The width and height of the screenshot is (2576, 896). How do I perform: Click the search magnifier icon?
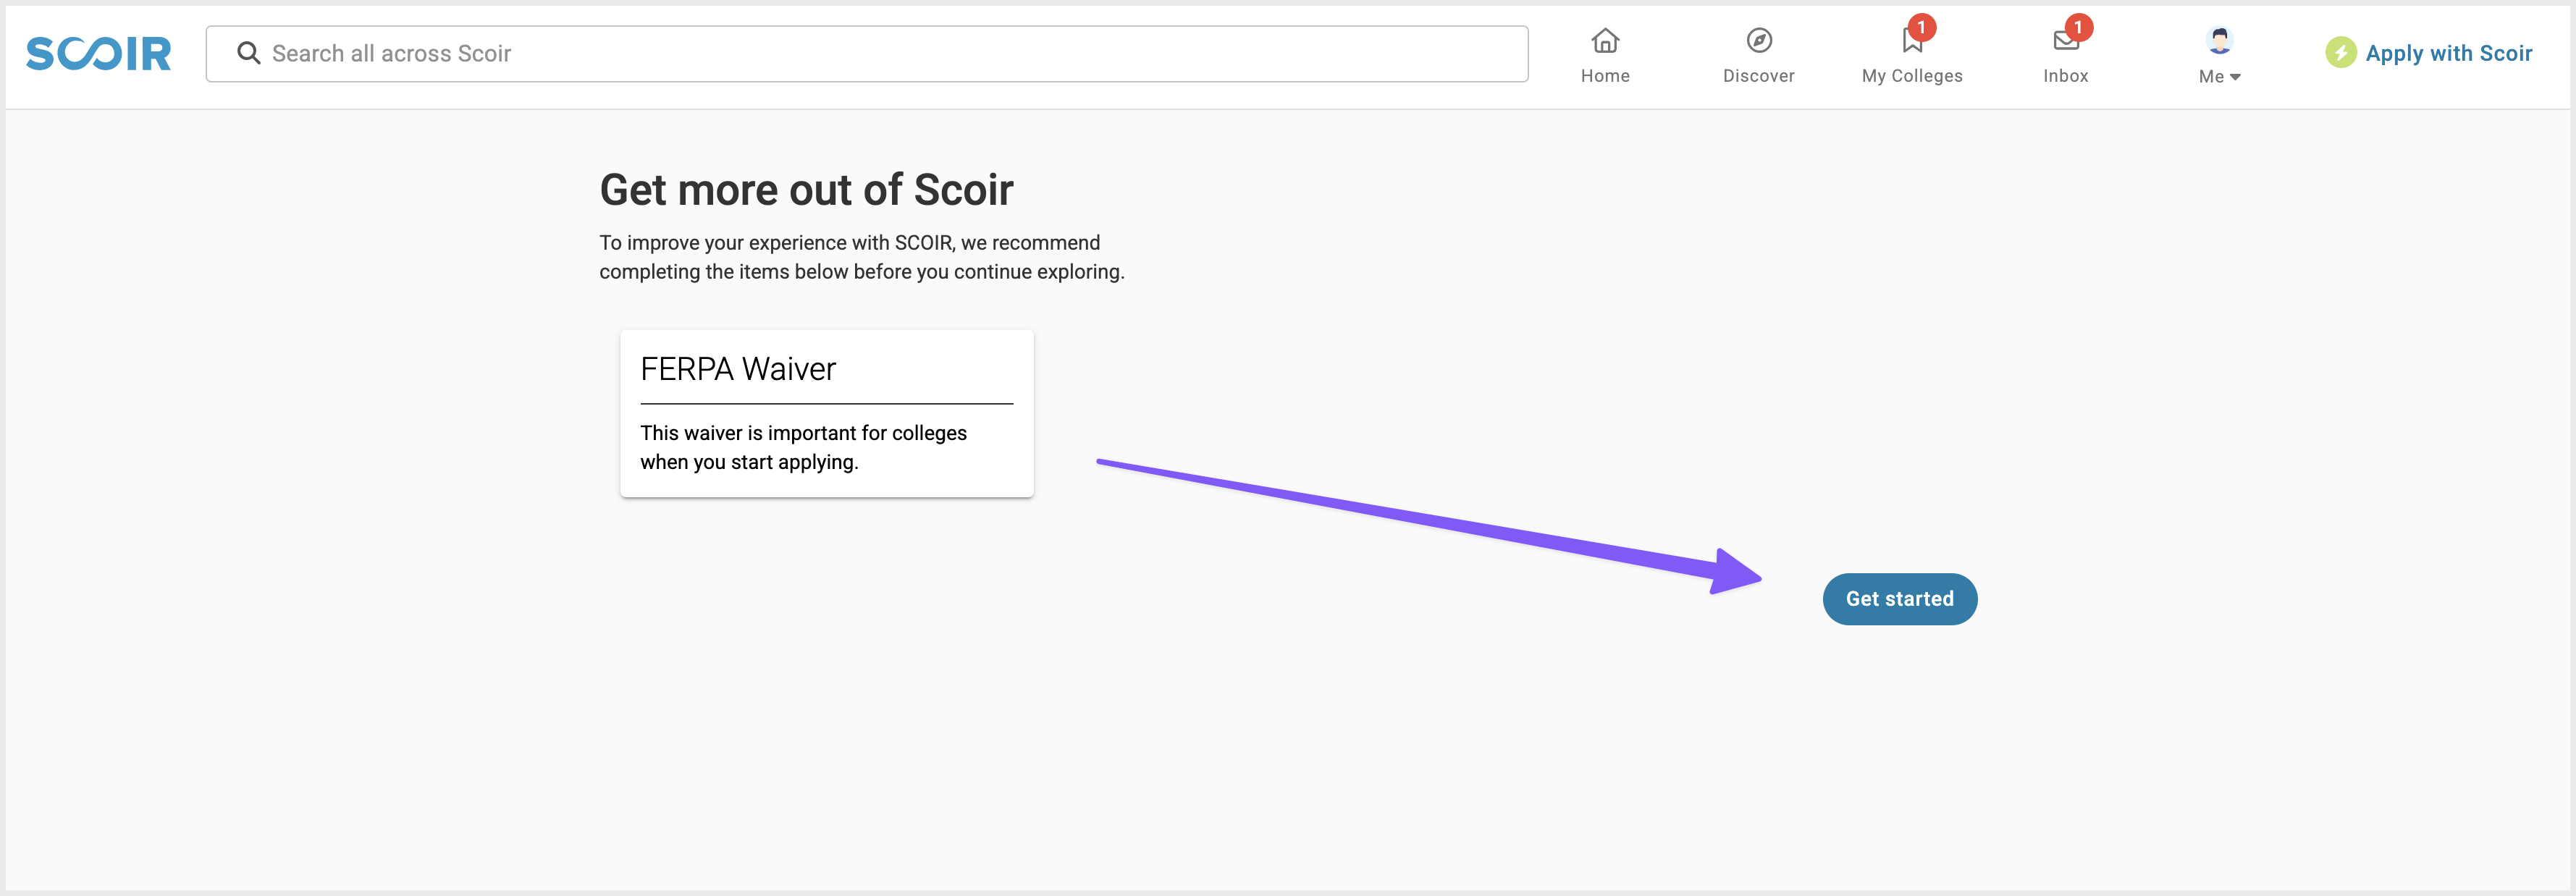248,53
